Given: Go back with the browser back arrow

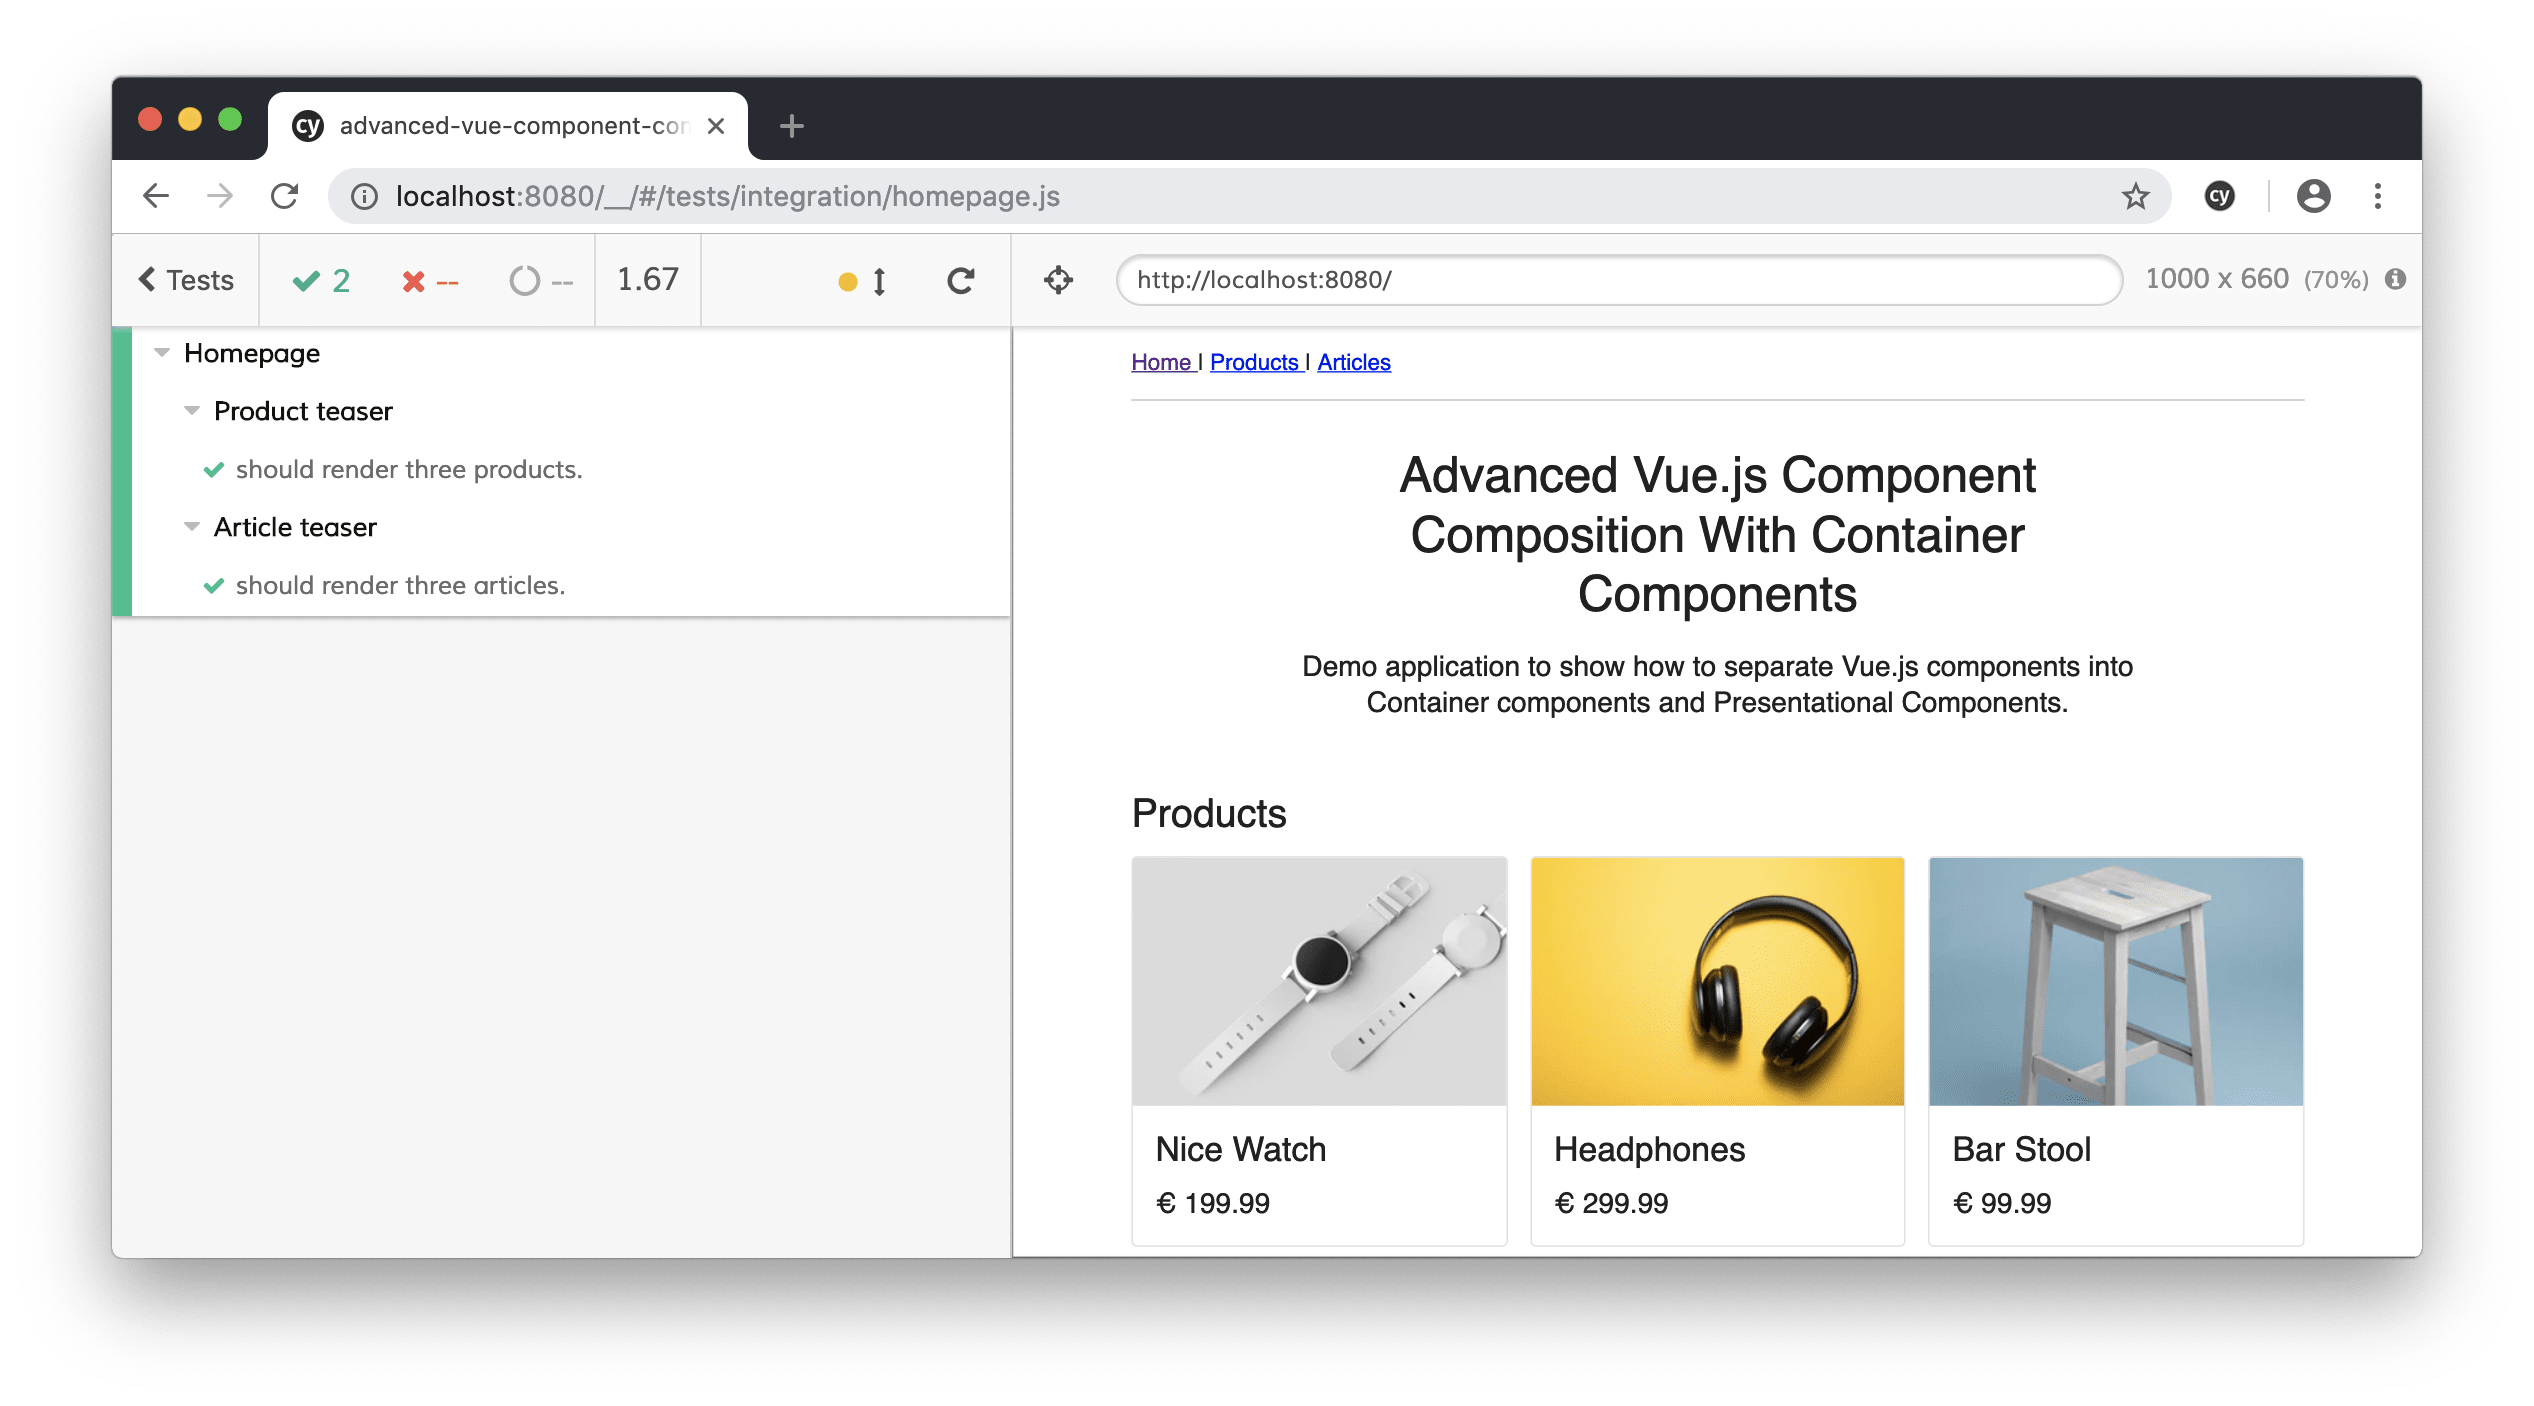Looking at the screenshot, I should [x=156, y=196].
